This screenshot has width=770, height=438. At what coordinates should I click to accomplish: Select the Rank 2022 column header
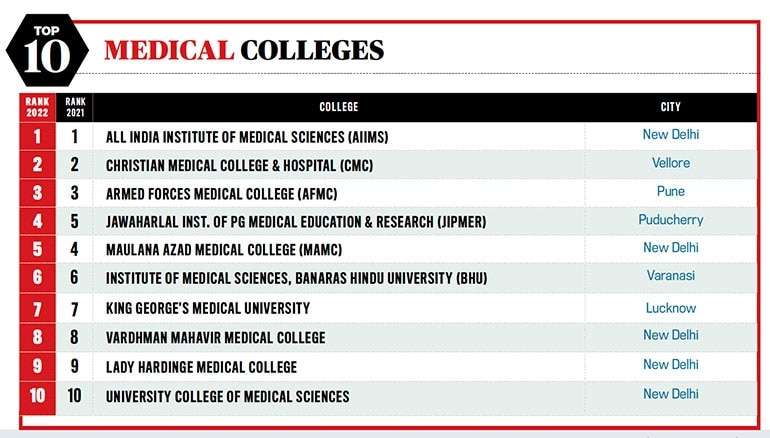(x=38, y=107)
